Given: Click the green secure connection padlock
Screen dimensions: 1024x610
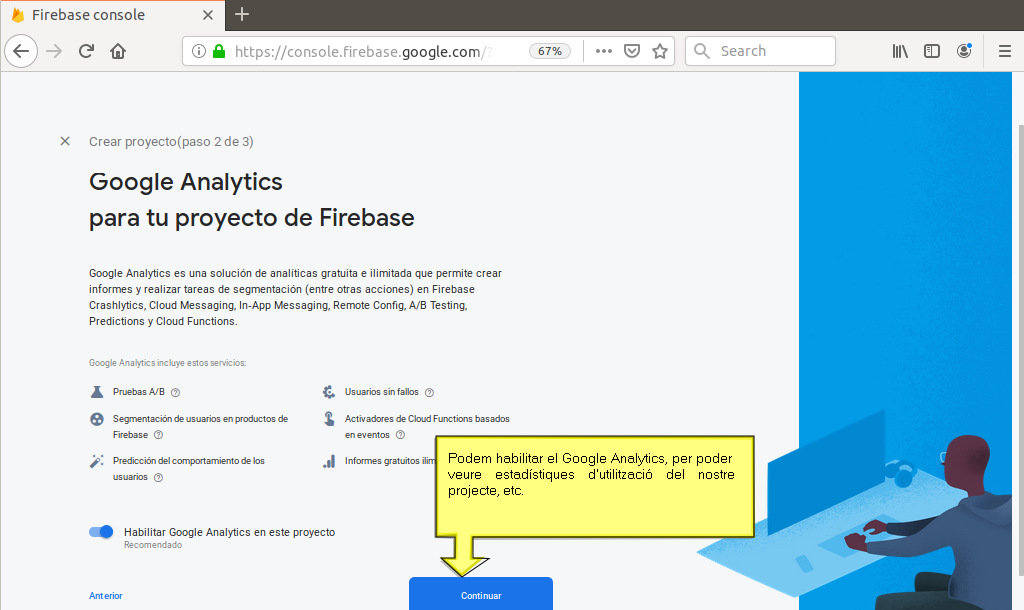Looking at the screenshot, I should click(219, 51).
